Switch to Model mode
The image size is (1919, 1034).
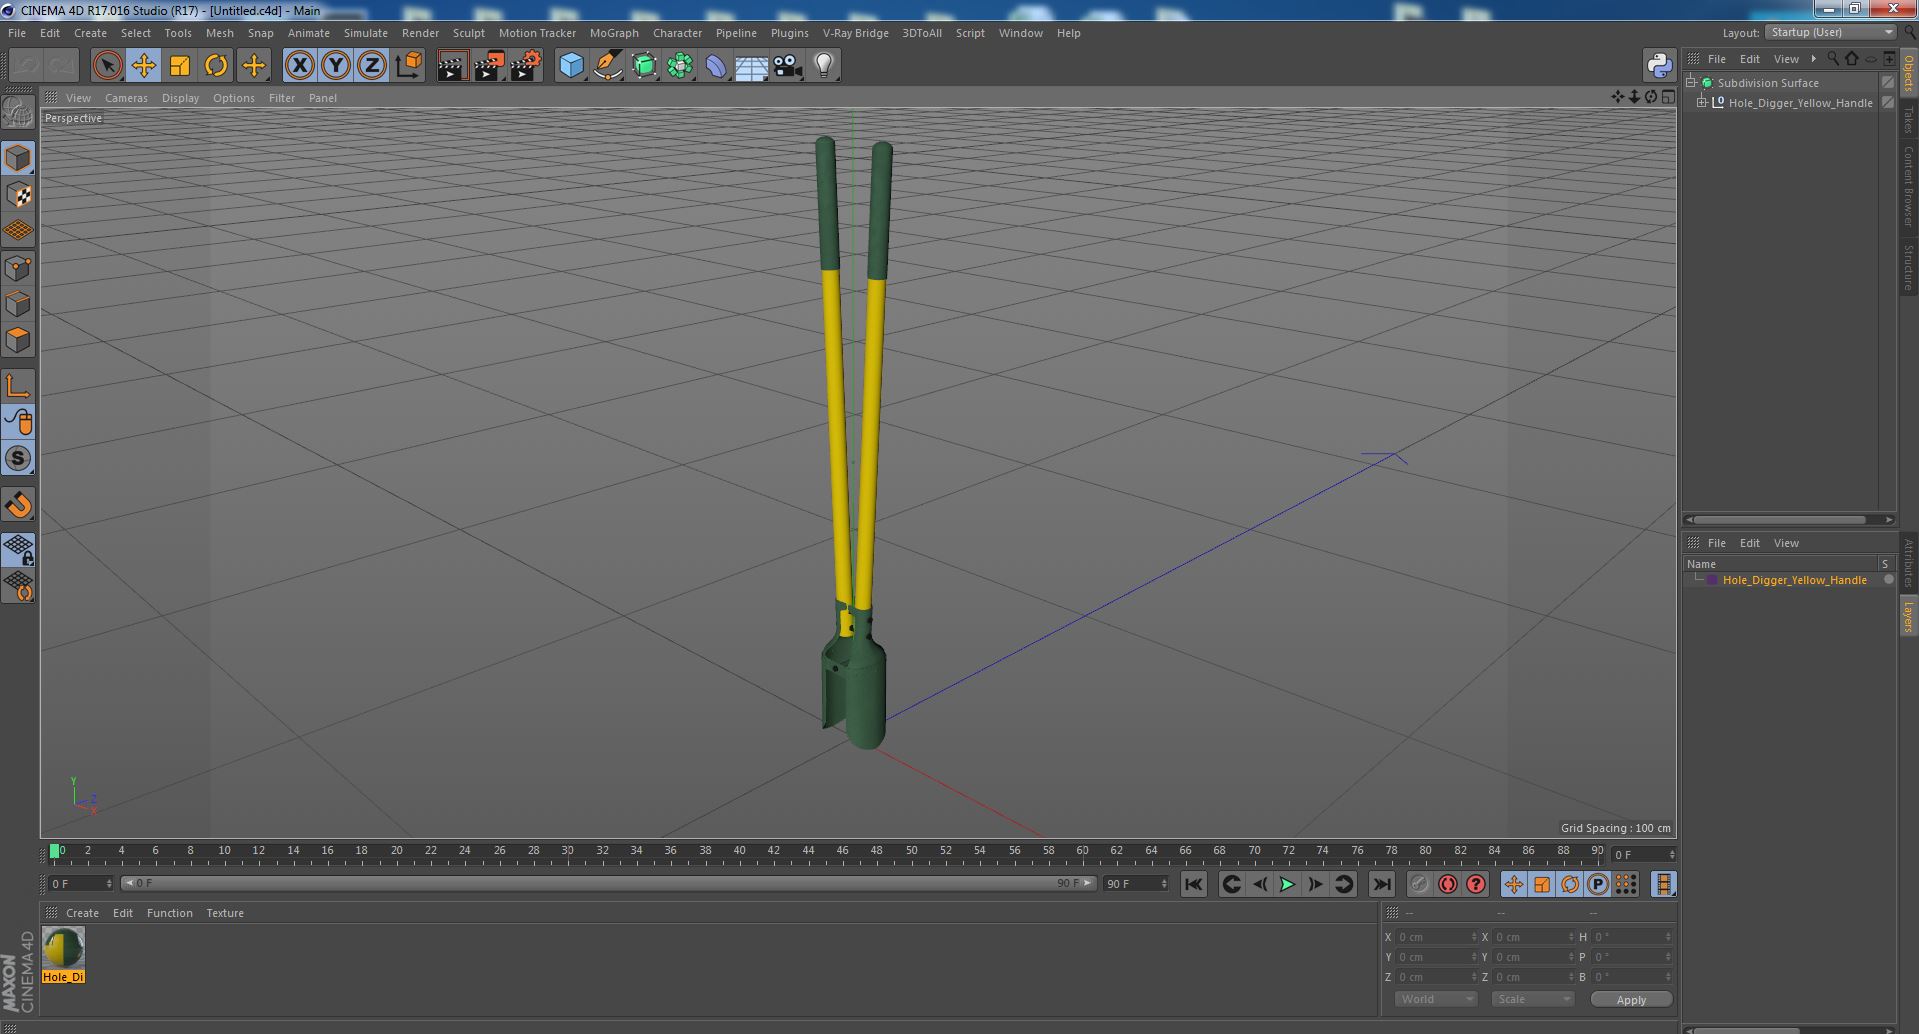coord(18,158)
